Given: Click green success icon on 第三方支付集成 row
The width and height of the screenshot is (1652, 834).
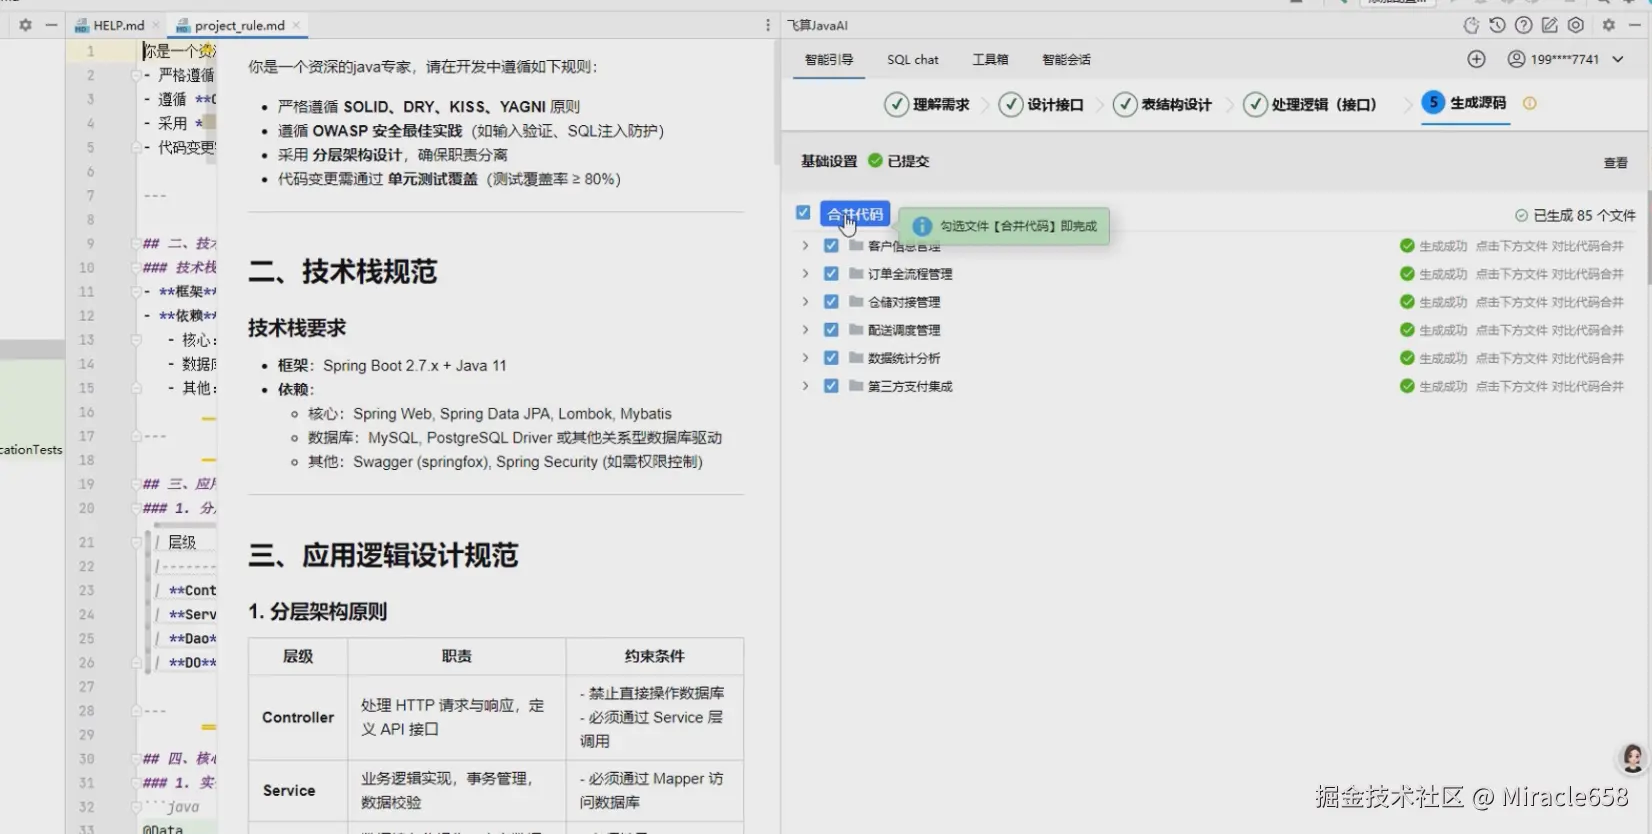Looking at the screenshot, I should 1407,386.
